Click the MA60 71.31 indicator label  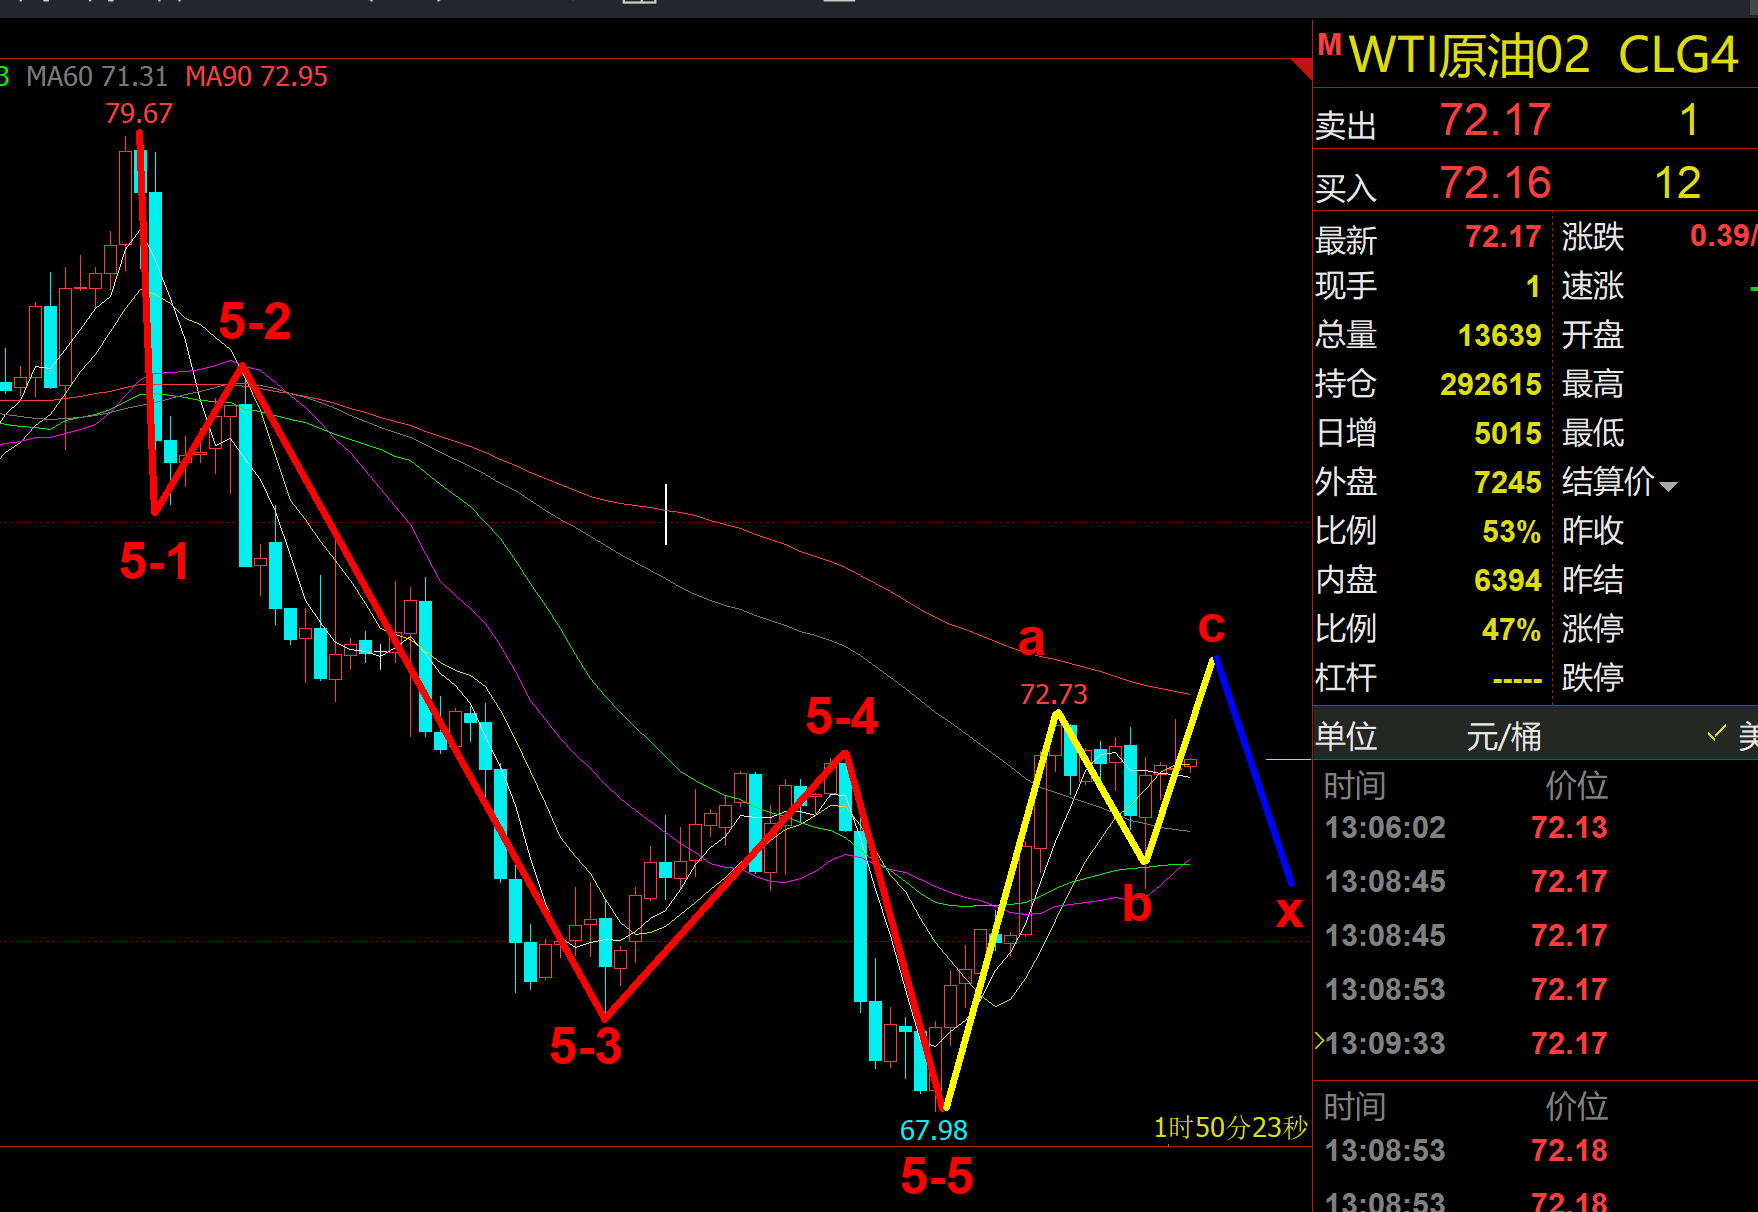pos(97,77)
